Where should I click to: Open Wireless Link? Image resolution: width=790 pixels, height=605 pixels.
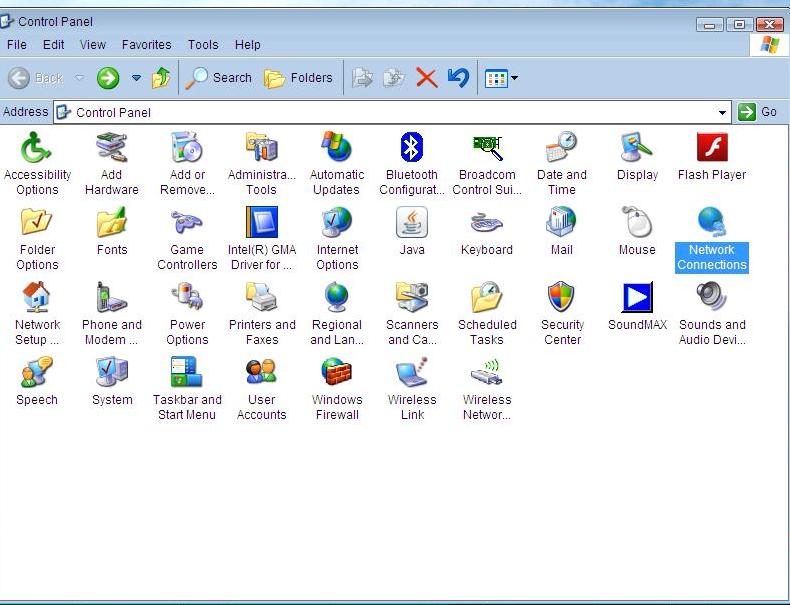[412, 388]
